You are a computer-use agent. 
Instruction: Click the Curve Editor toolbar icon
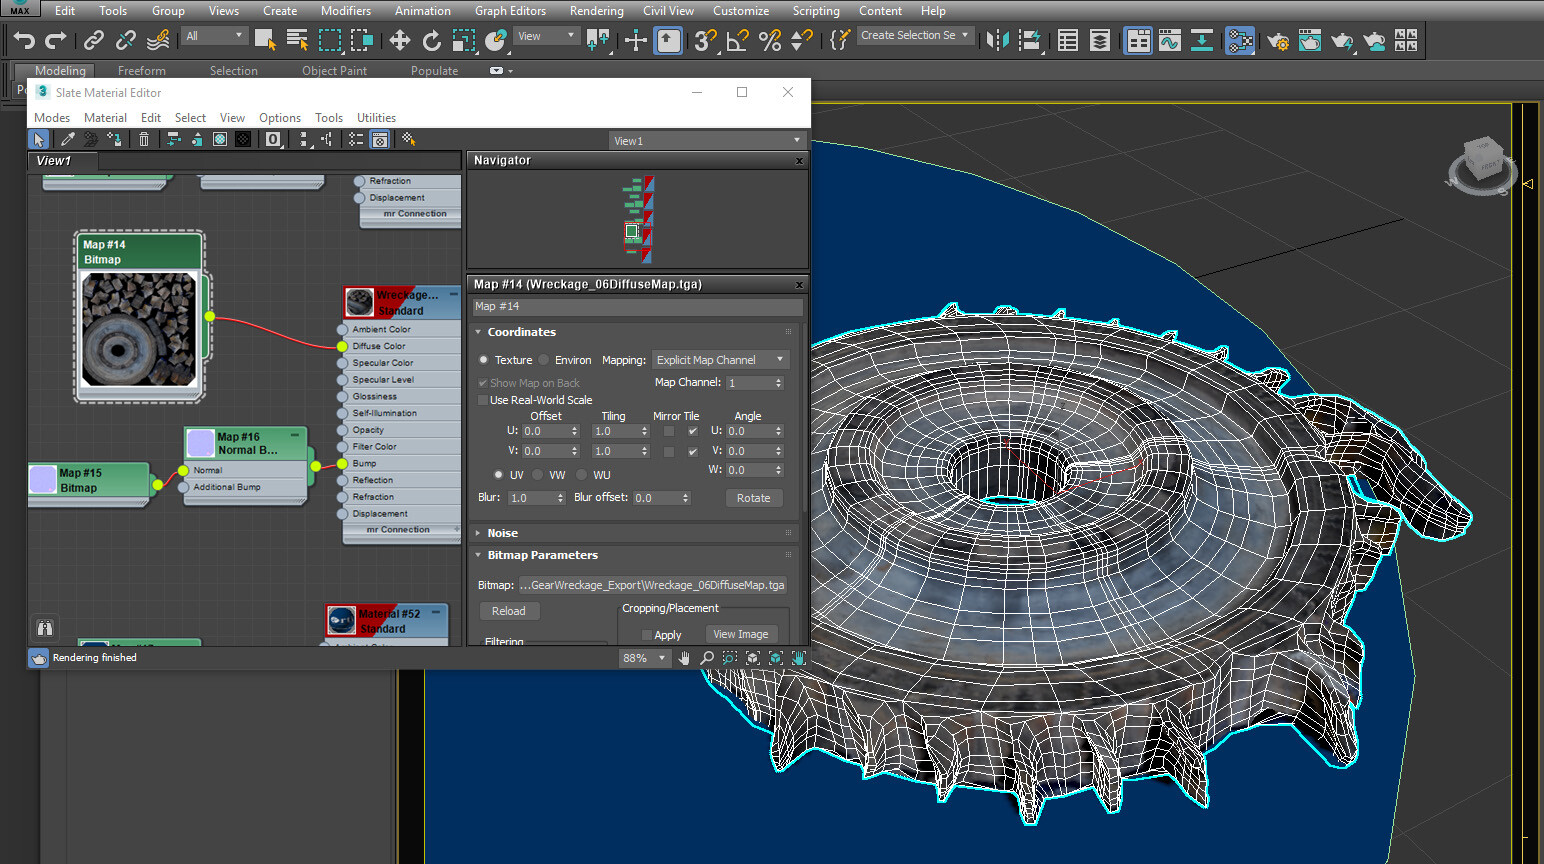click(x=1169, y=41)
